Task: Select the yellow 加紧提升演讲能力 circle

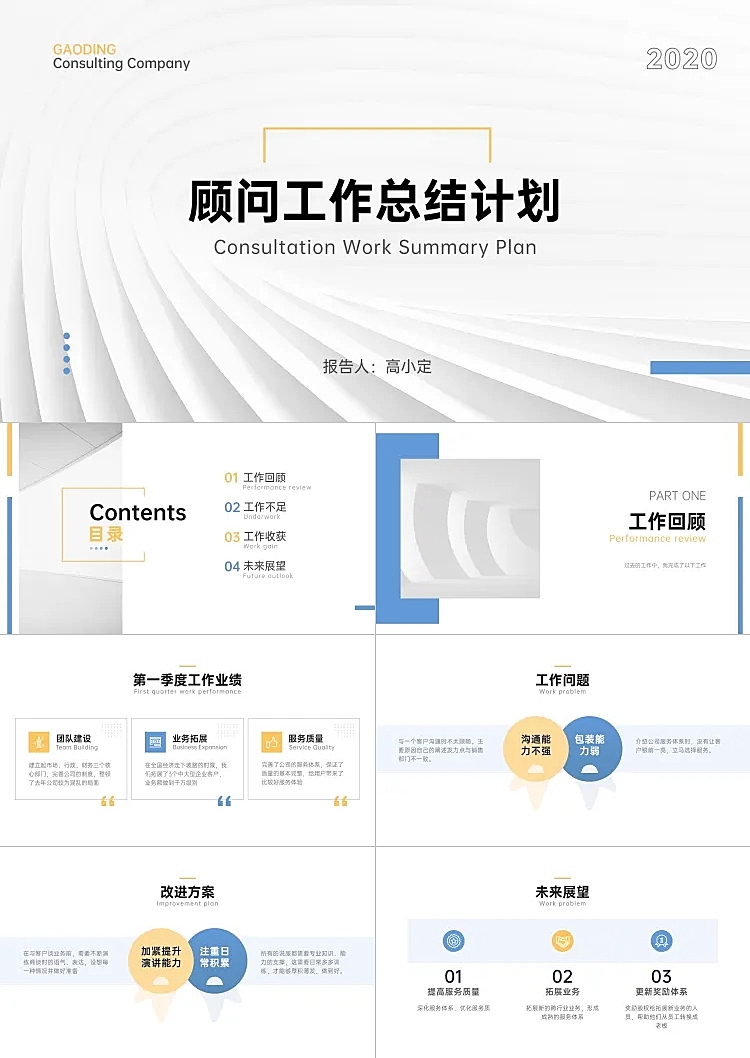Action: 160,959
